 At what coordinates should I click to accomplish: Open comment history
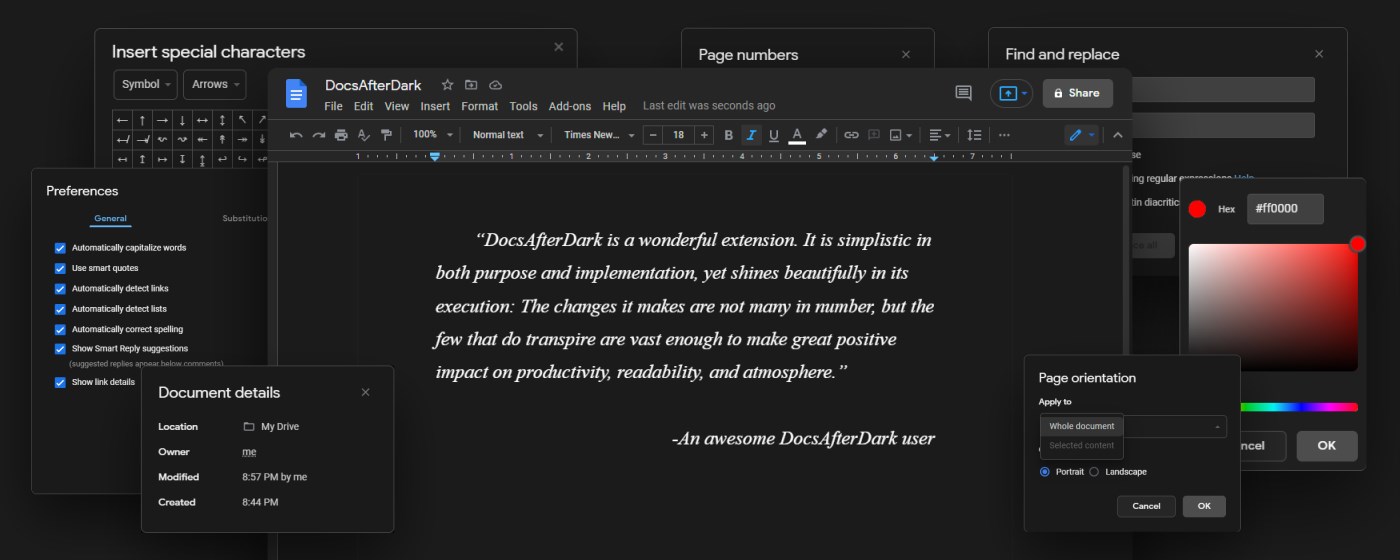coord(964,93)
